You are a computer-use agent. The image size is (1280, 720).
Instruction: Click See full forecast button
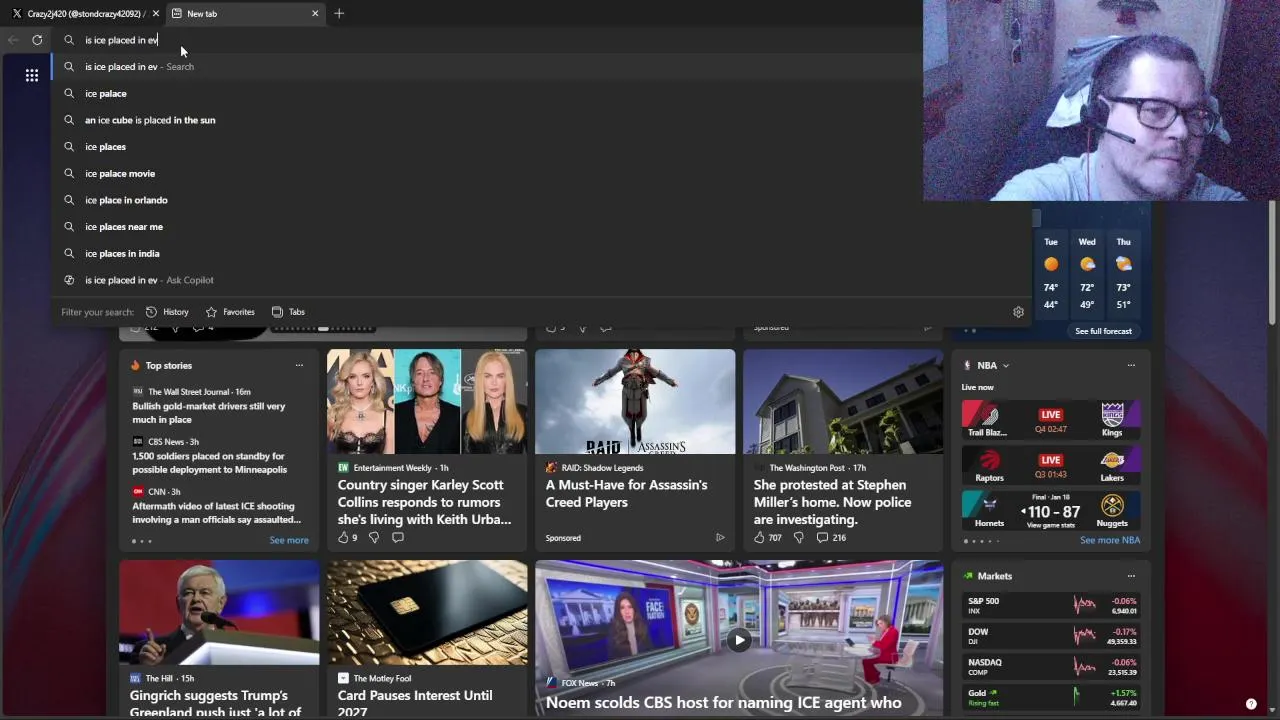(x=1103, y=331)
